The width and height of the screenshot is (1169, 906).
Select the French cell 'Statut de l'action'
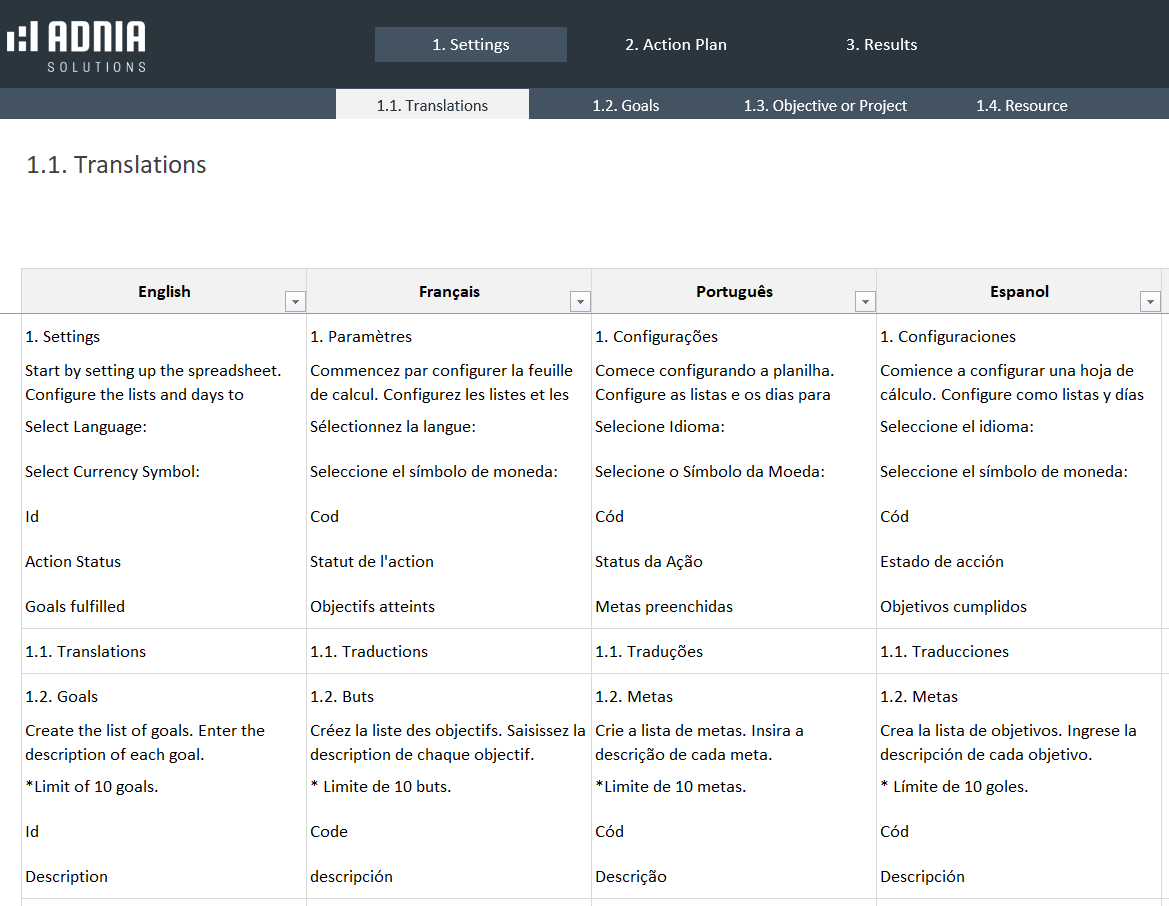(372, 562)
